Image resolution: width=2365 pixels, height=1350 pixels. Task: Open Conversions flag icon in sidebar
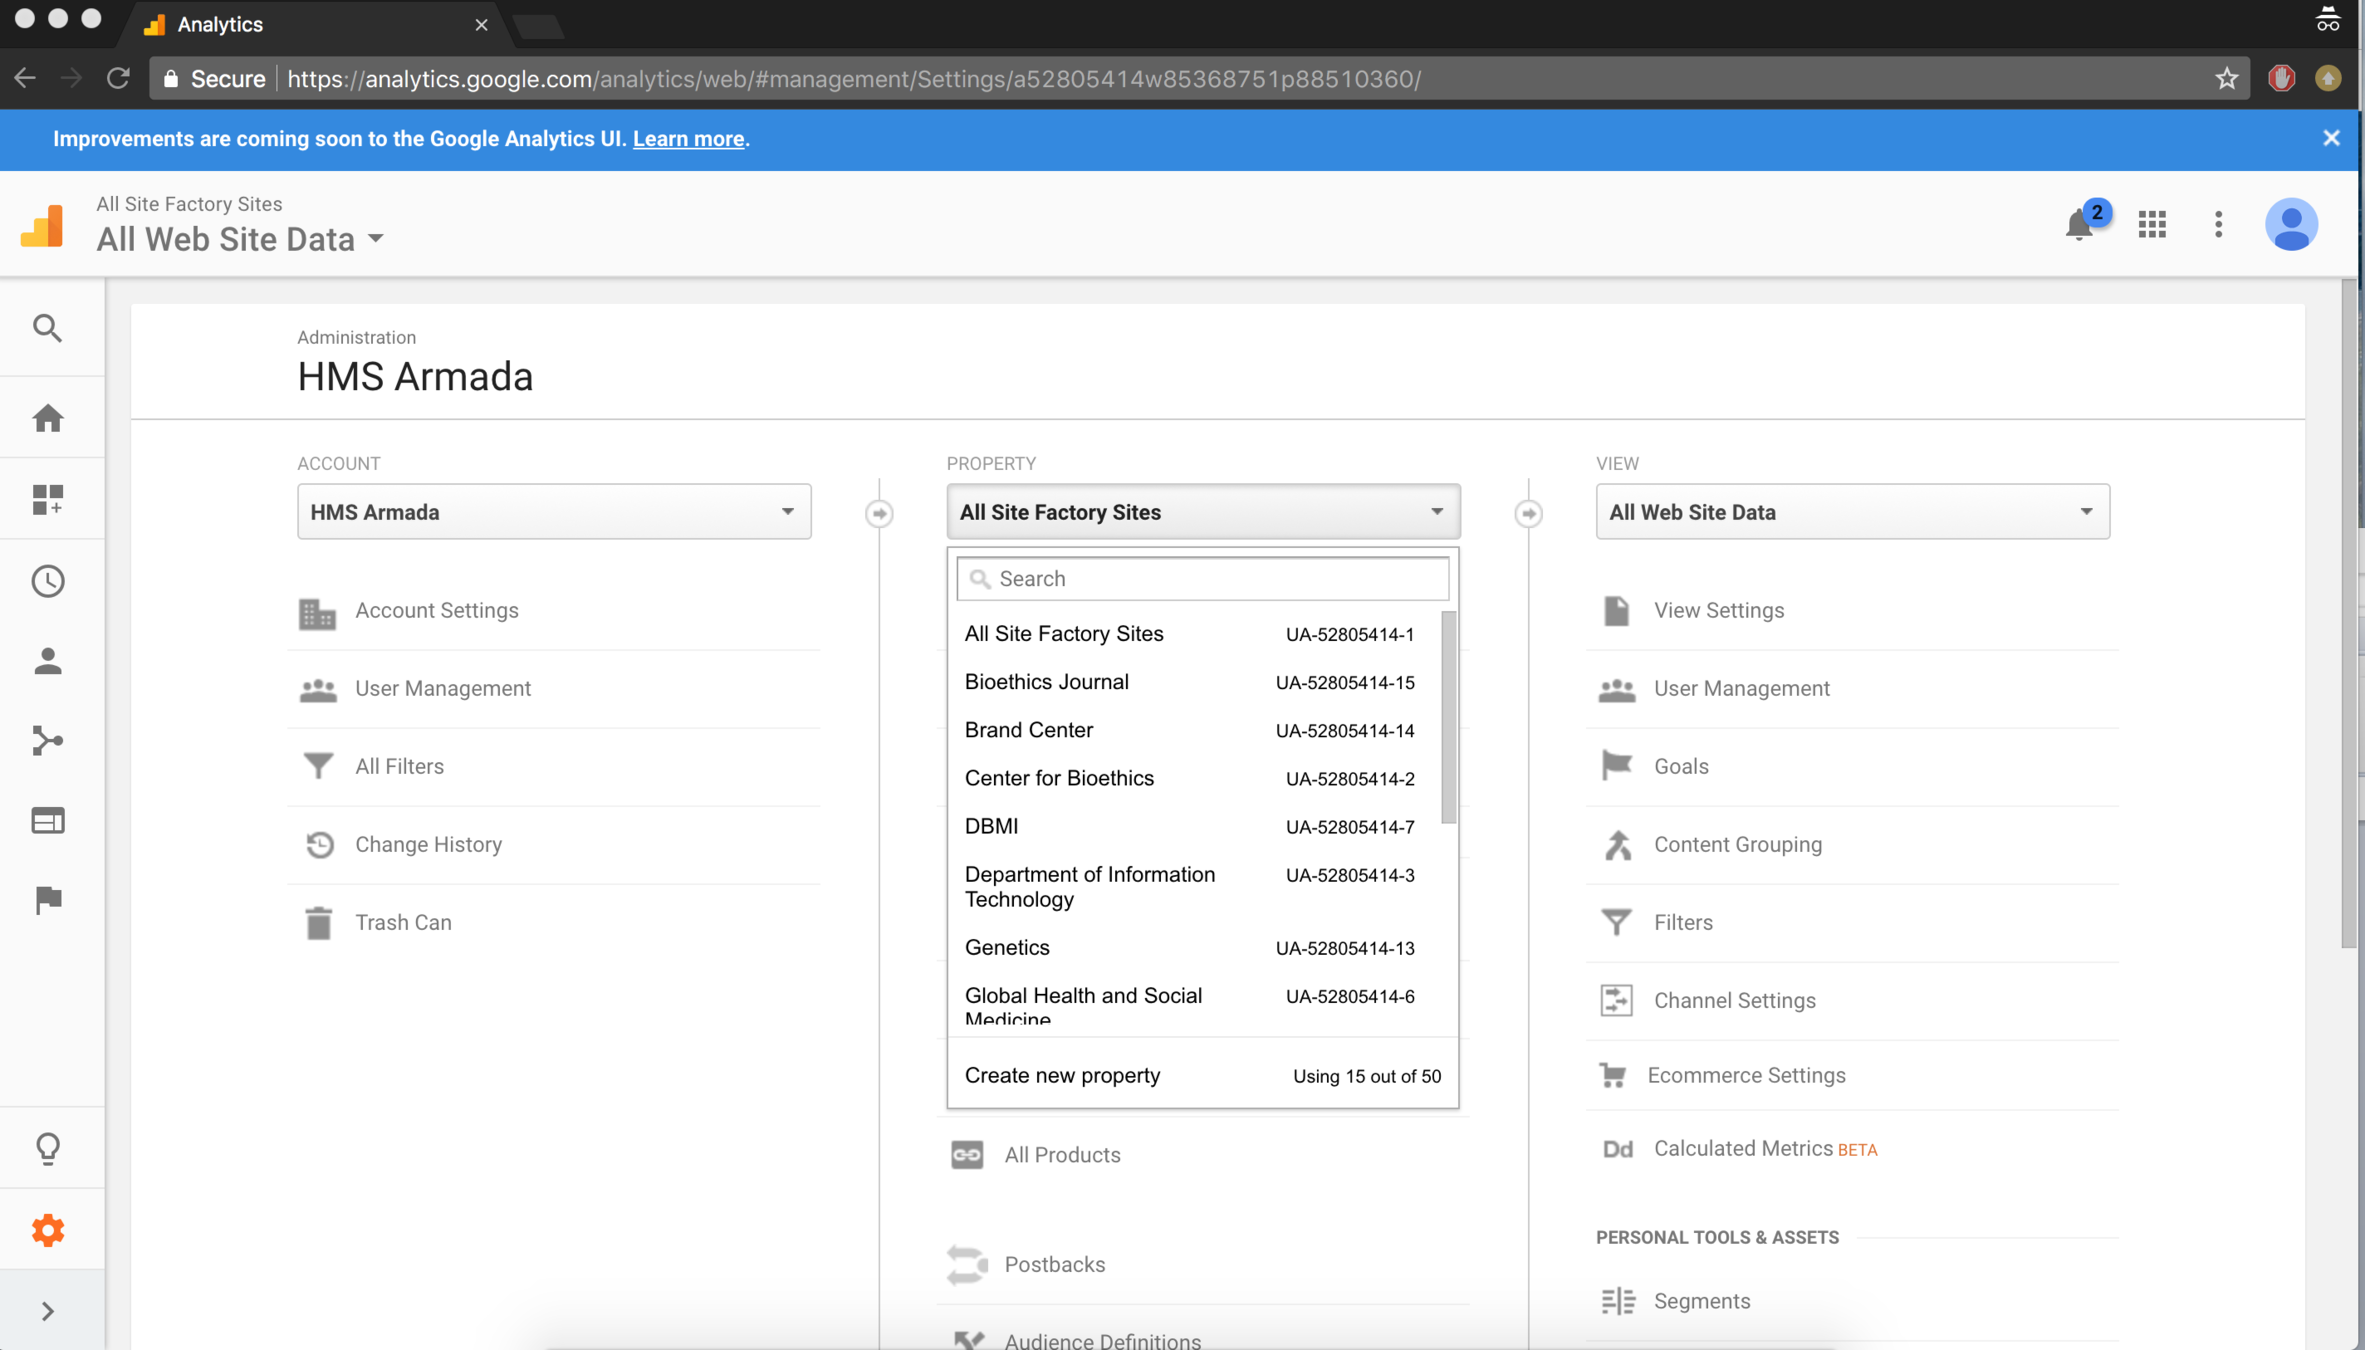click(47, 899)
